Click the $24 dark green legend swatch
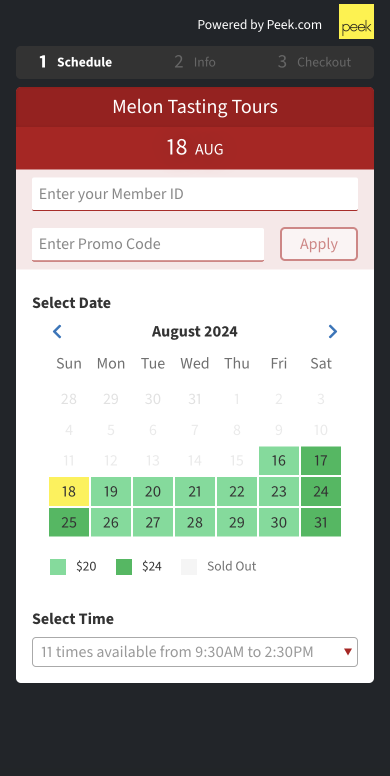Screen dimensions: 390x776 (x=124, y=567)
